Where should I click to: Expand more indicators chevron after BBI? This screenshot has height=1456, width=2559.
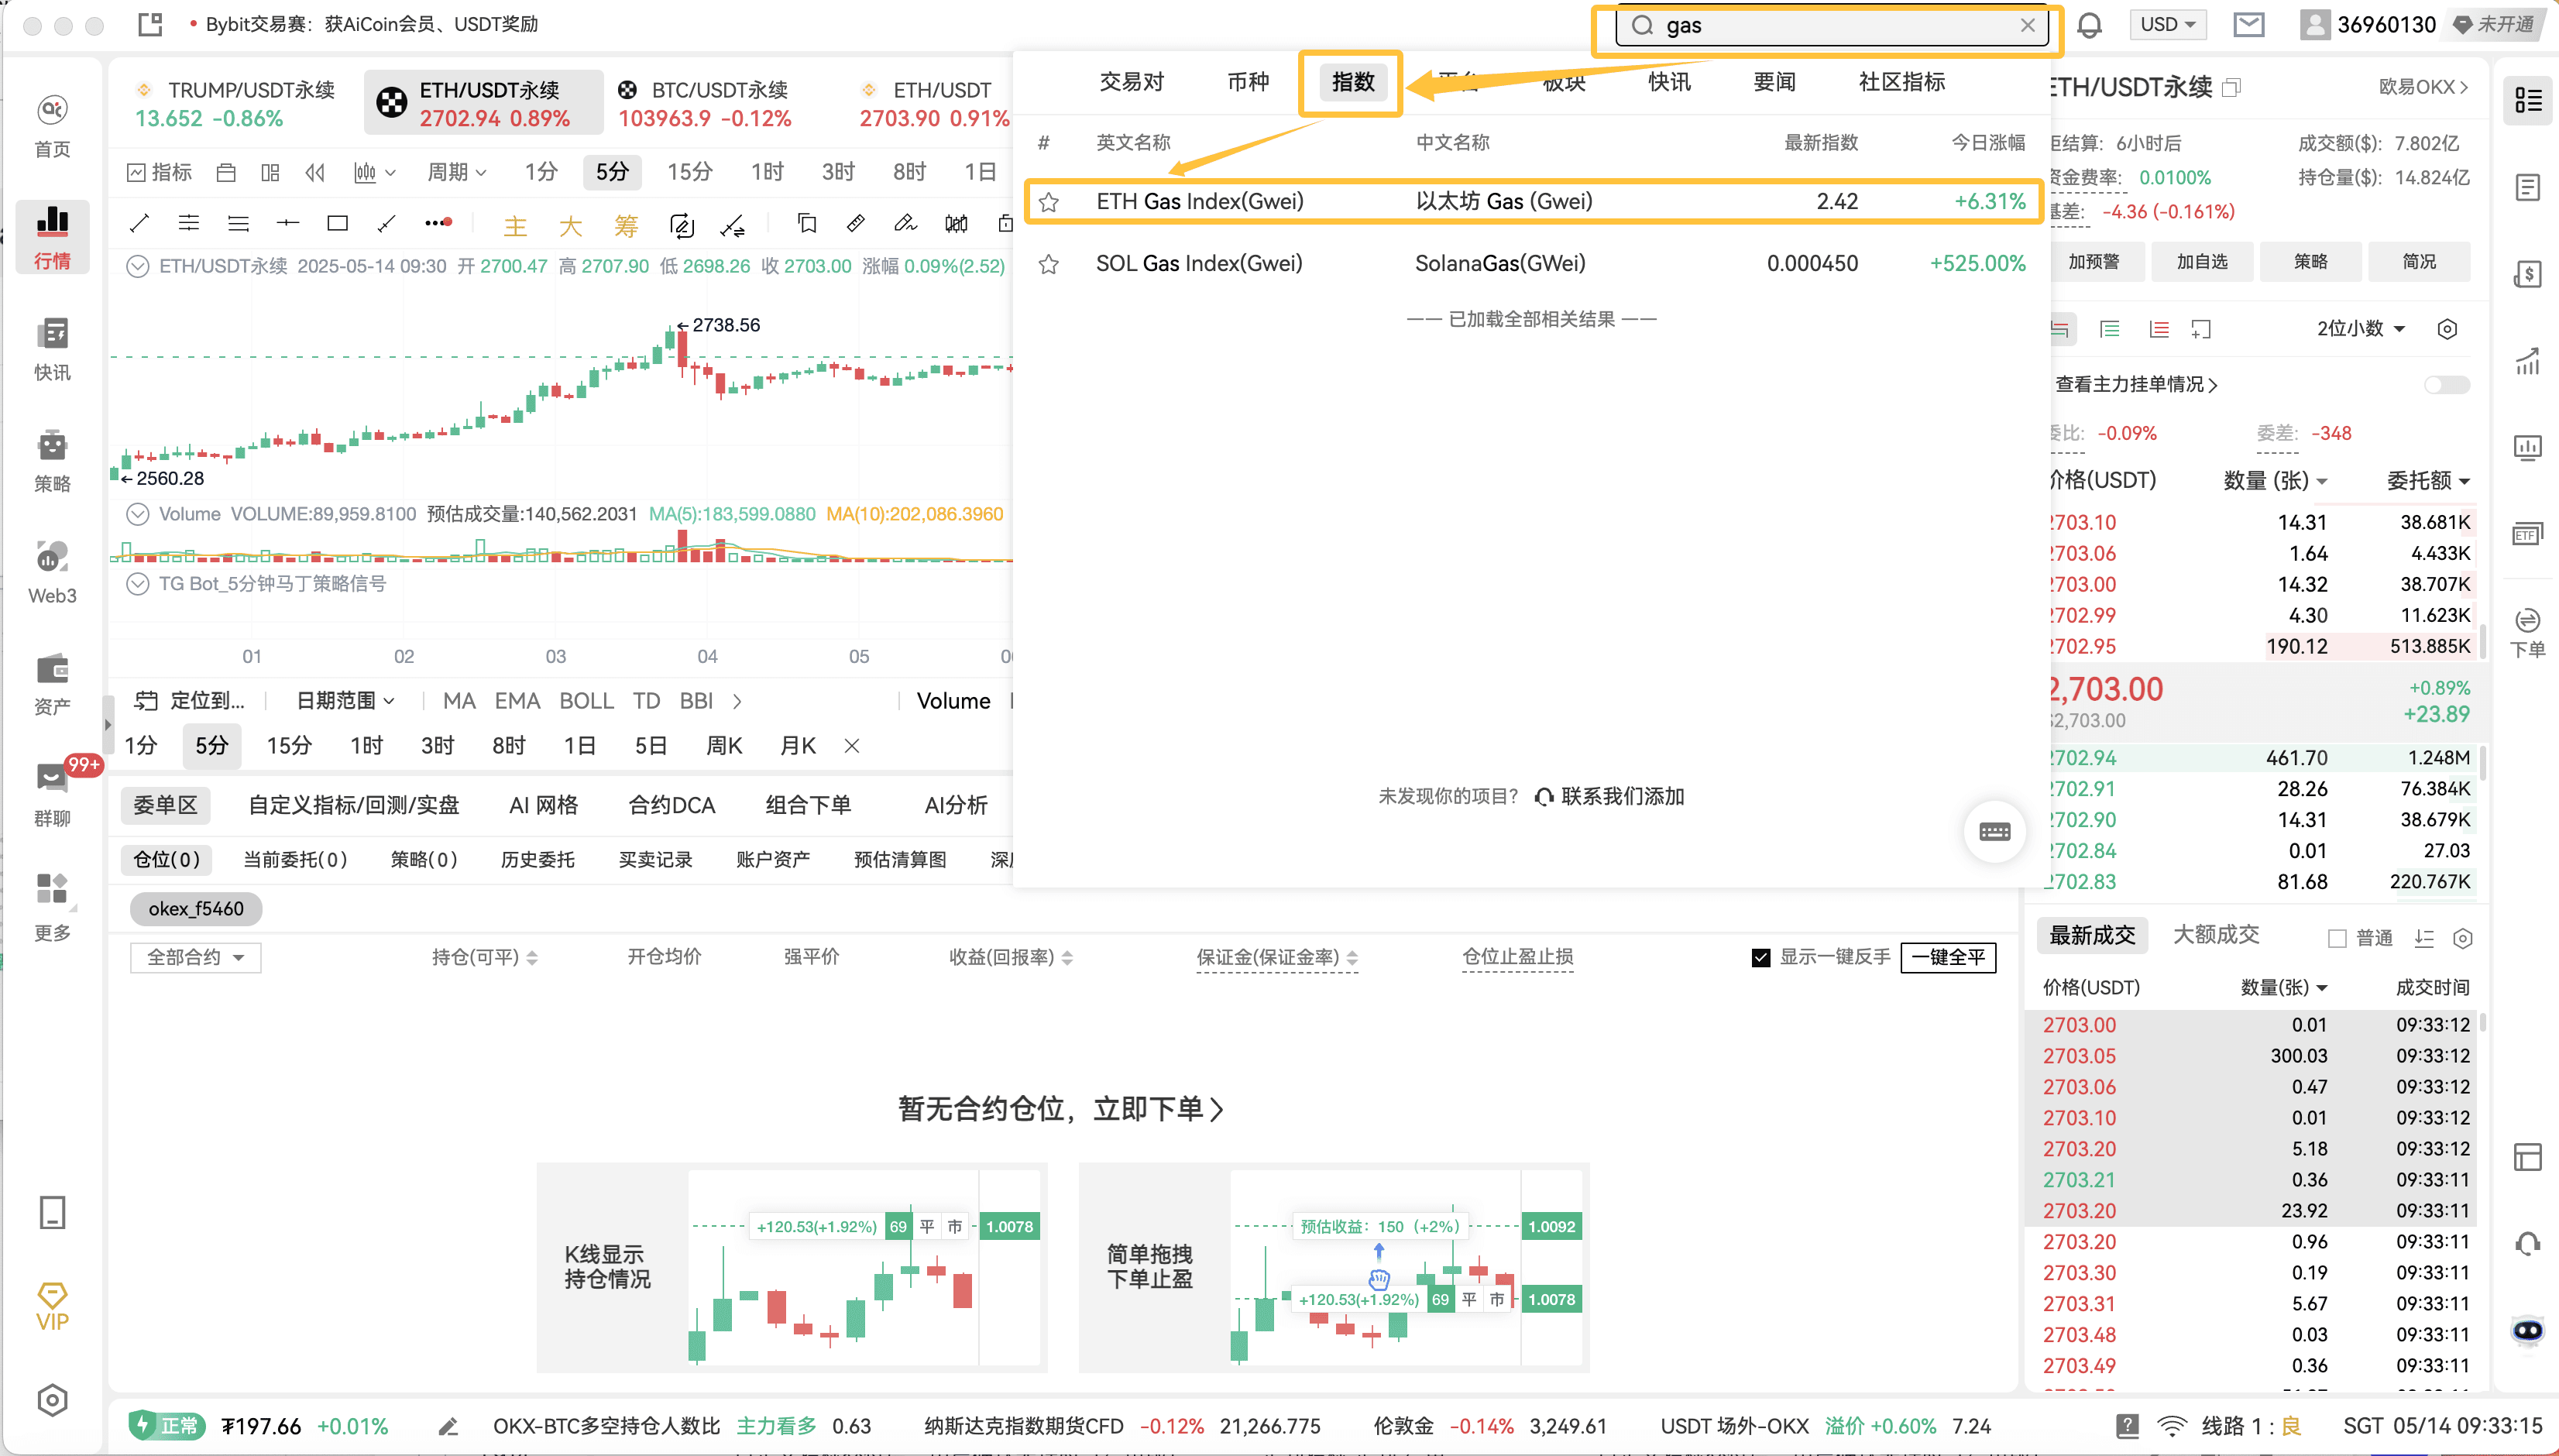[737, 702]
